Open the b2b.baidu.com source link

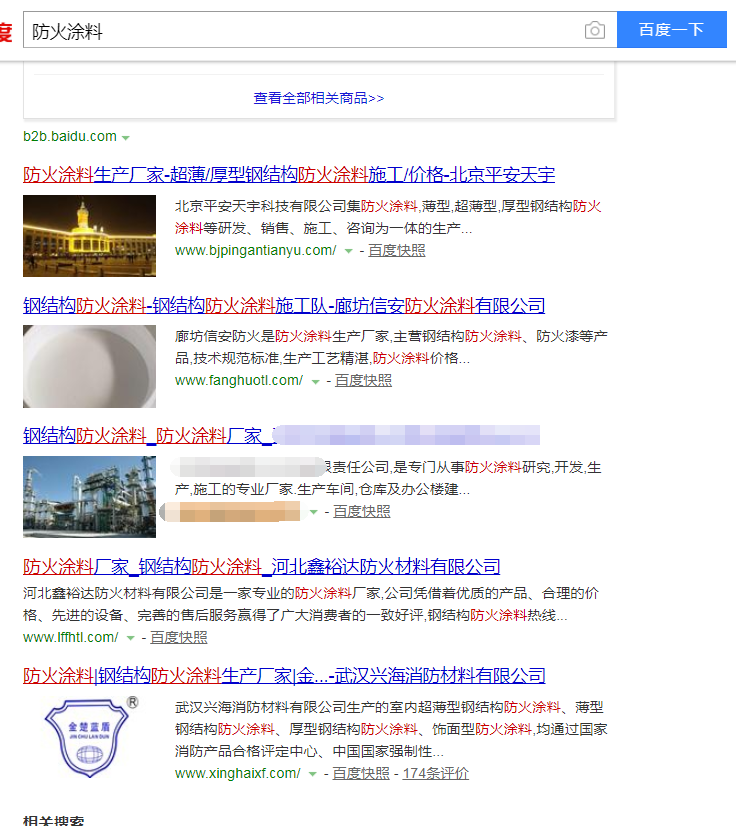70,136
